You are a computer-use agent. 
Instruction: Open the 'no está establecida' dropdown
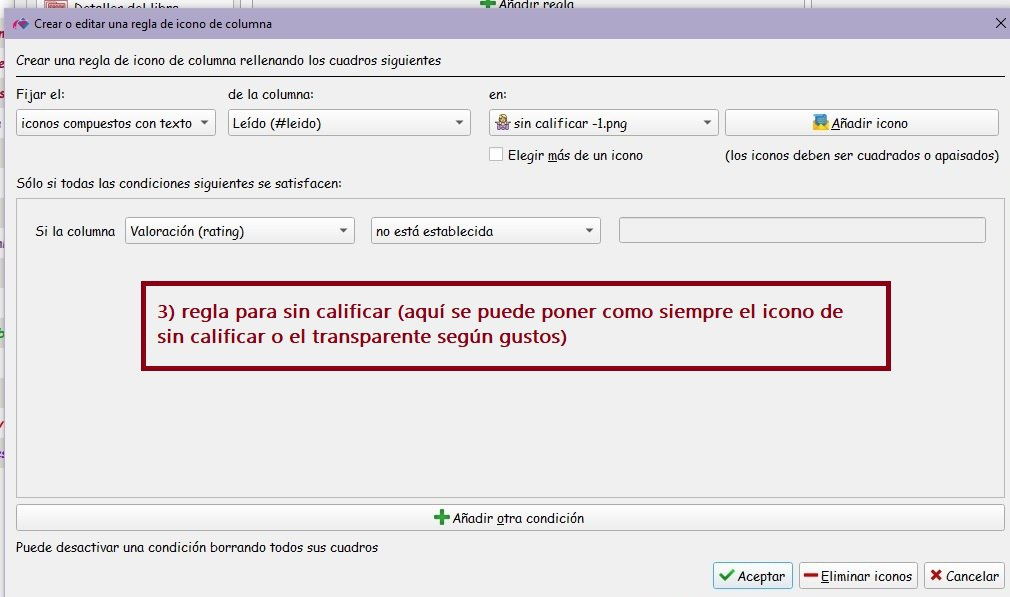[x=486, y=231]
